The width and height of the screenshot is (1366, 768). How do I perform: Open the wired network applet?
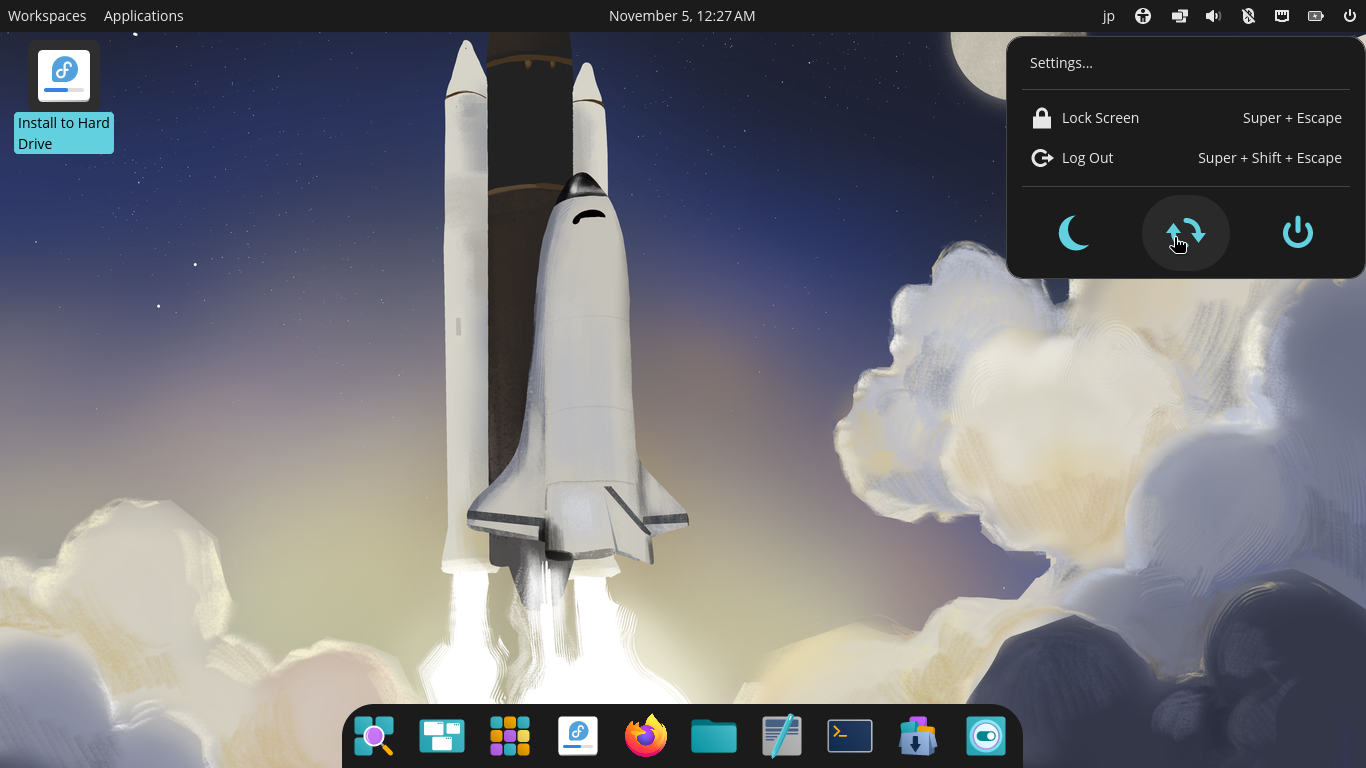[1282, 16]
